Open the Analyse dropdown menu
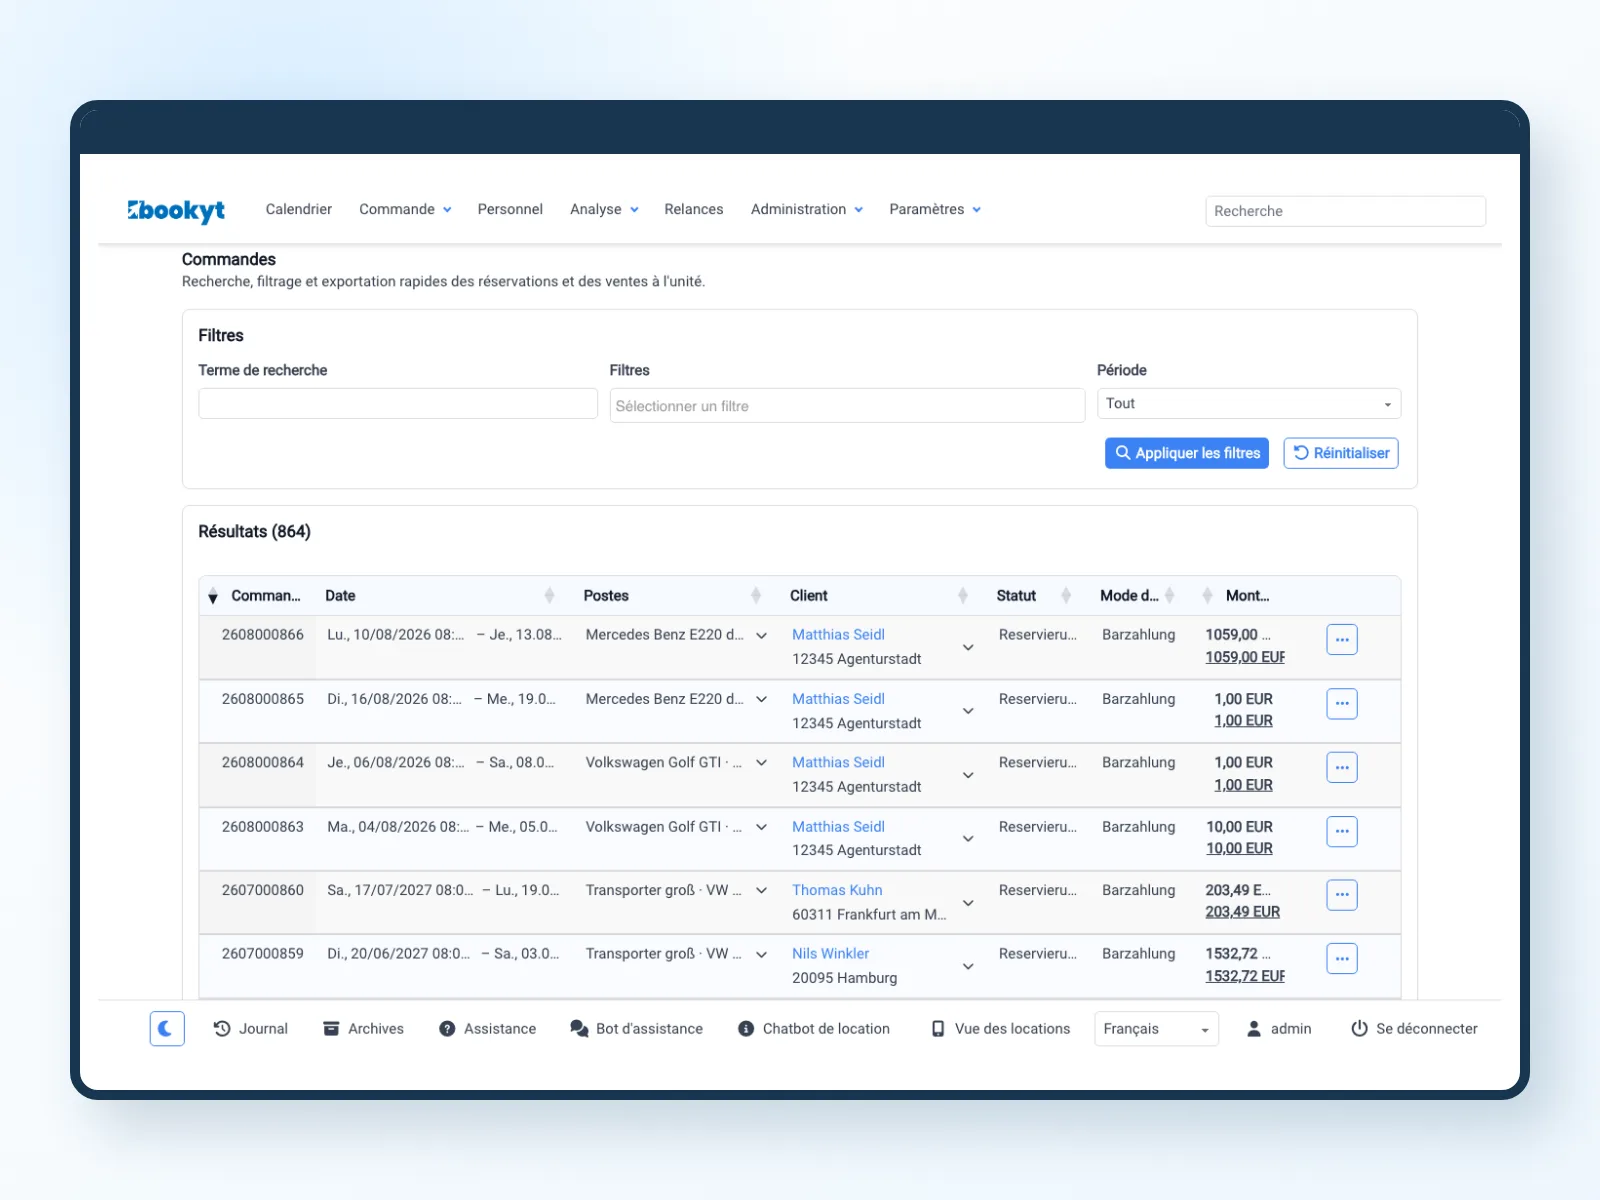The image size is (1600, 1200). (x=604, y=209)
